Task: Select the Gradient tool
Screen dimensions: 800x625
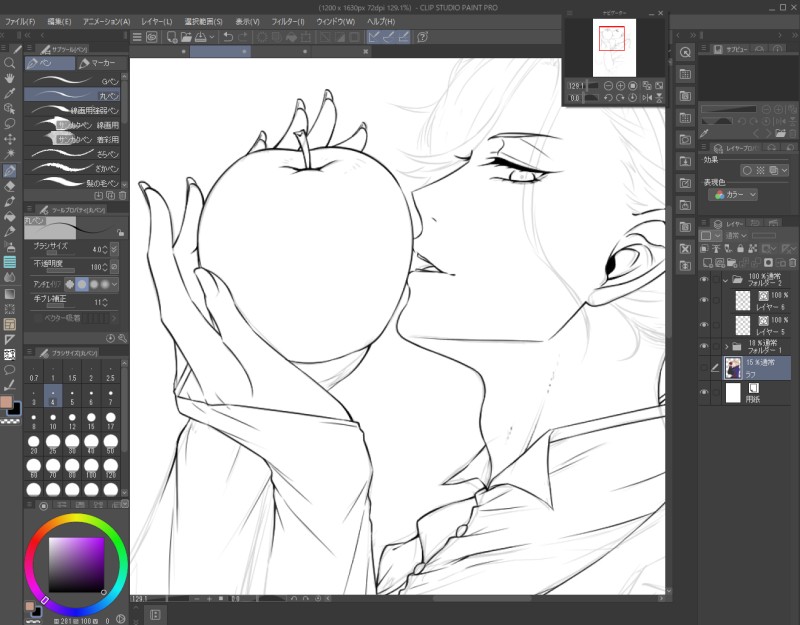Action: pos(9,294)
